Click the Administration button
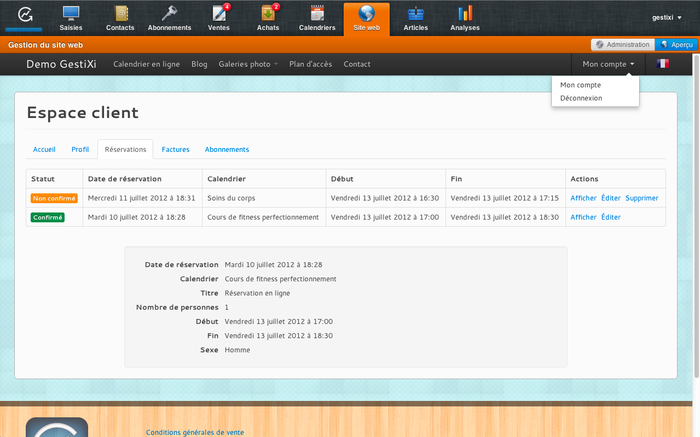Viewport: 700px width, 437px height. pos(622,45)
